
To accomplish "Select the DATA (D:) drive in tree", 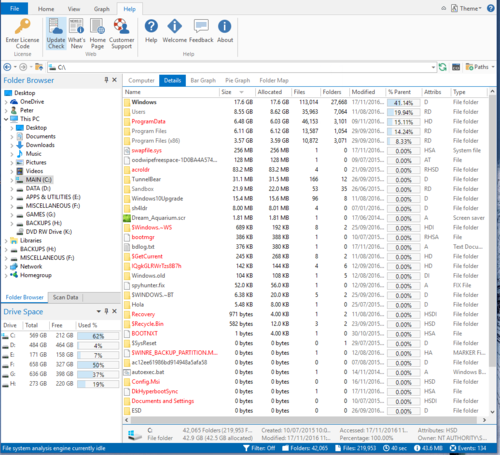I will click(38, 188).
